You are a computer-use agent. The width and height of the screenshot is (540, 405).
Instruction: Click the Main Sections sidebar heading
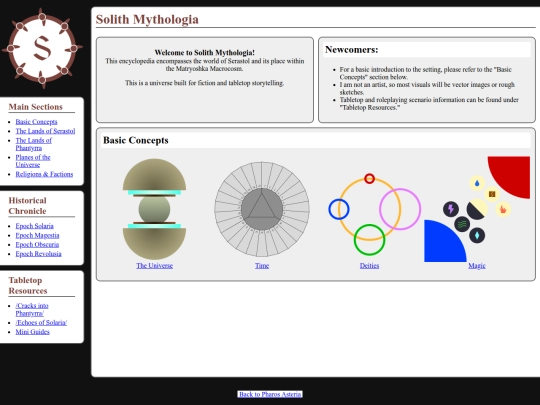coord(35,107)
